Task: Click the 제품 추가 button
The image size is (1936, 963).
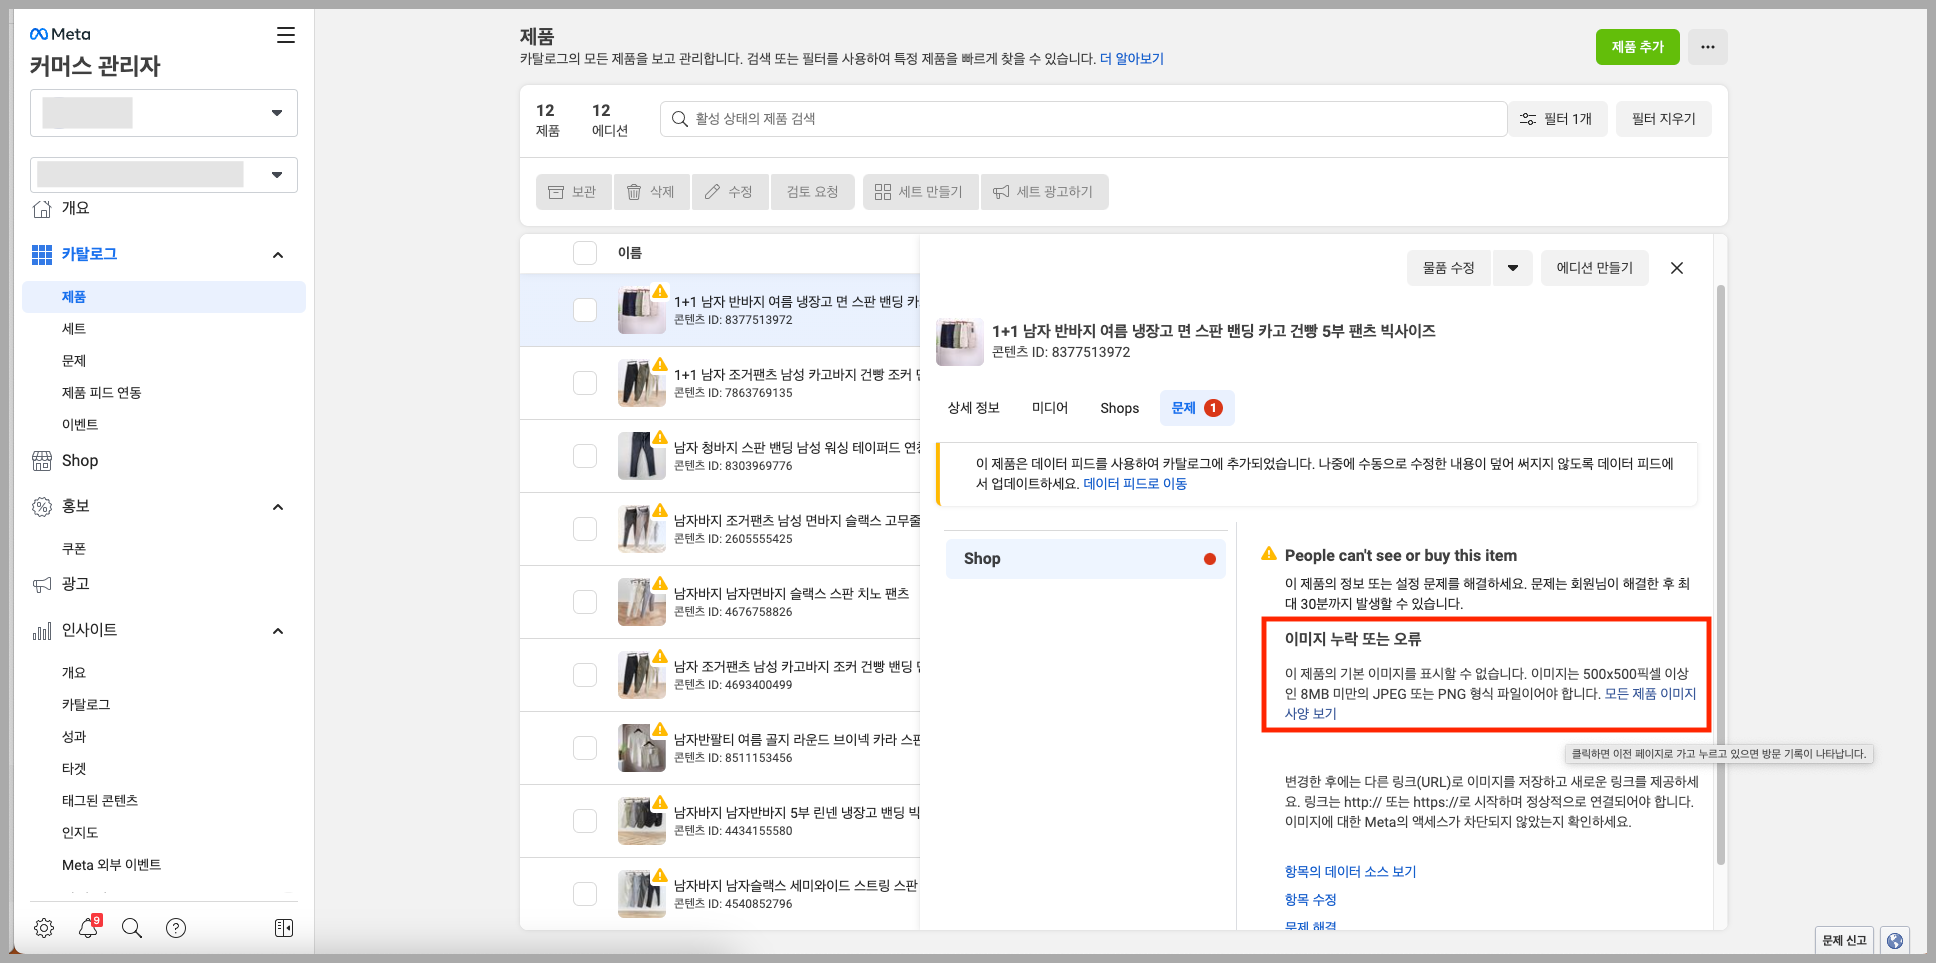Action: [1637, 46]
